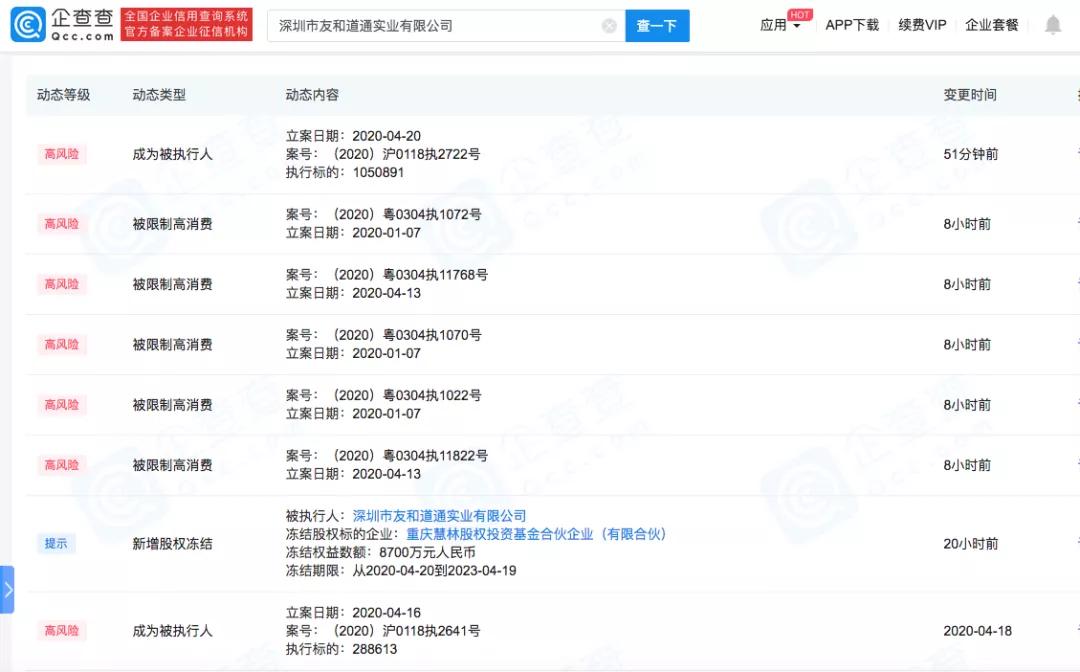Open the 应用 dropdown chevron arrow

point(796,27)
